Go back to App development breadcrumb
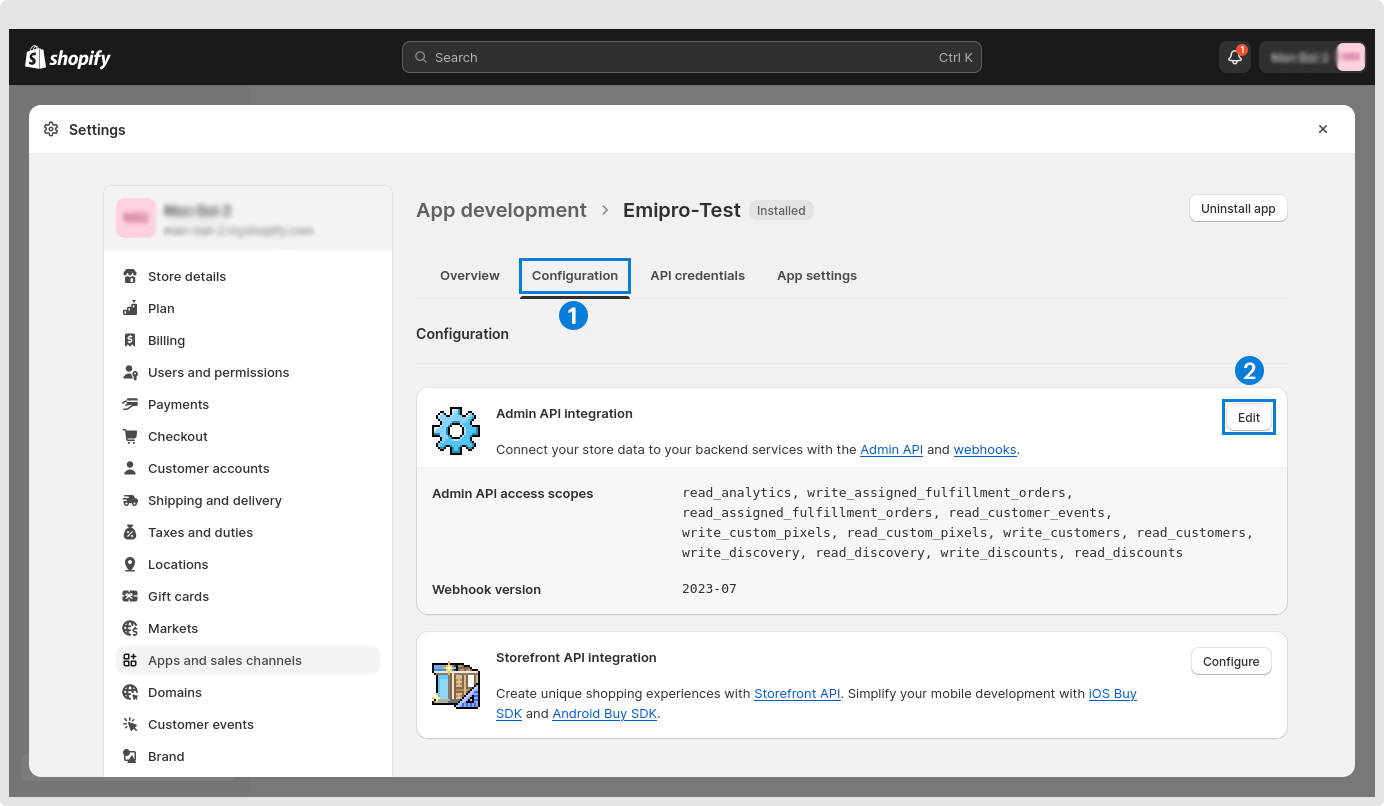This screenshot has width=1384, height=806. pos(501,210)
